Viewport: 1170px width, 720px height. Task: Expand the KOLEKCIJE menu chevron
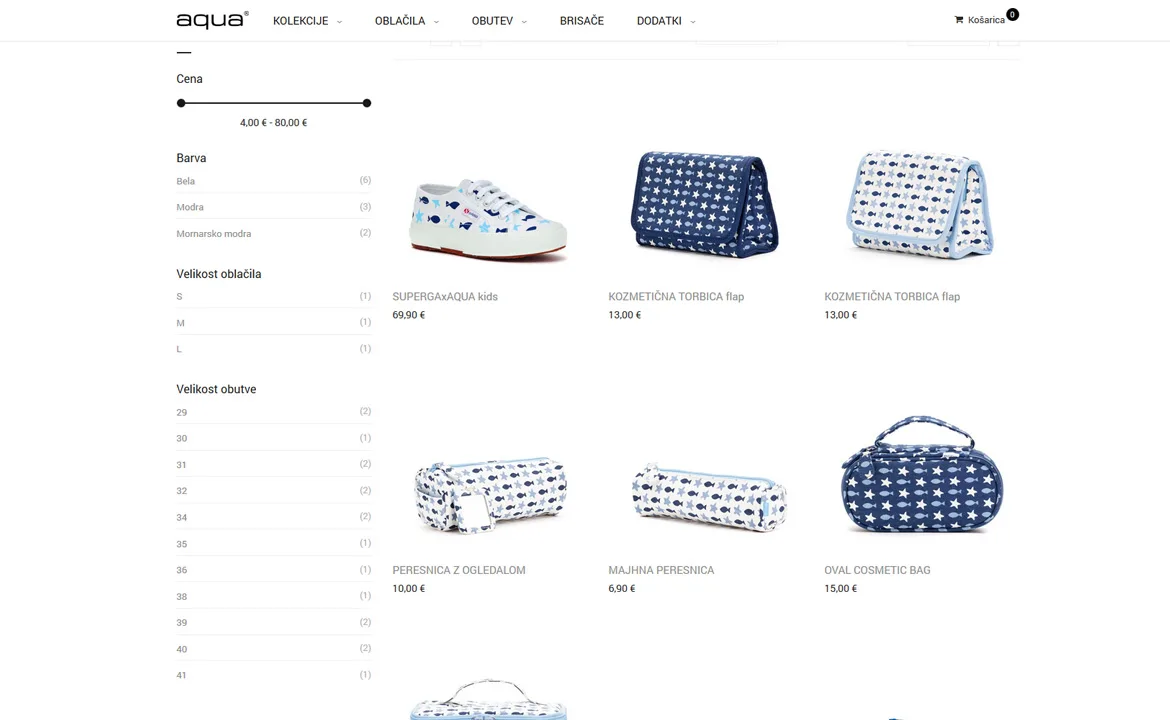(x=339, y=22)
